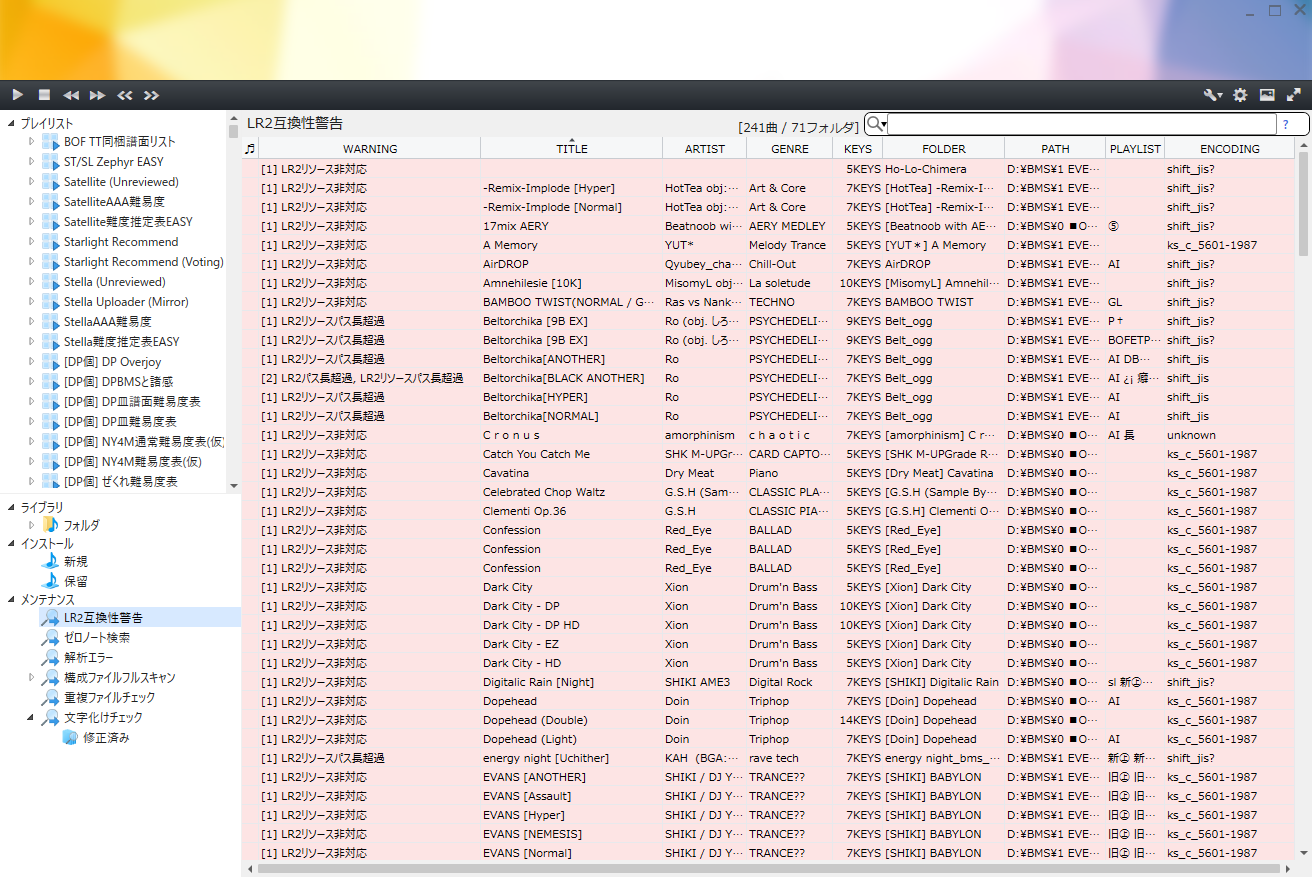Screen dimensions: 1312x877
Task: Collapse the プレイリスト tree section
Action: [12, 123]
